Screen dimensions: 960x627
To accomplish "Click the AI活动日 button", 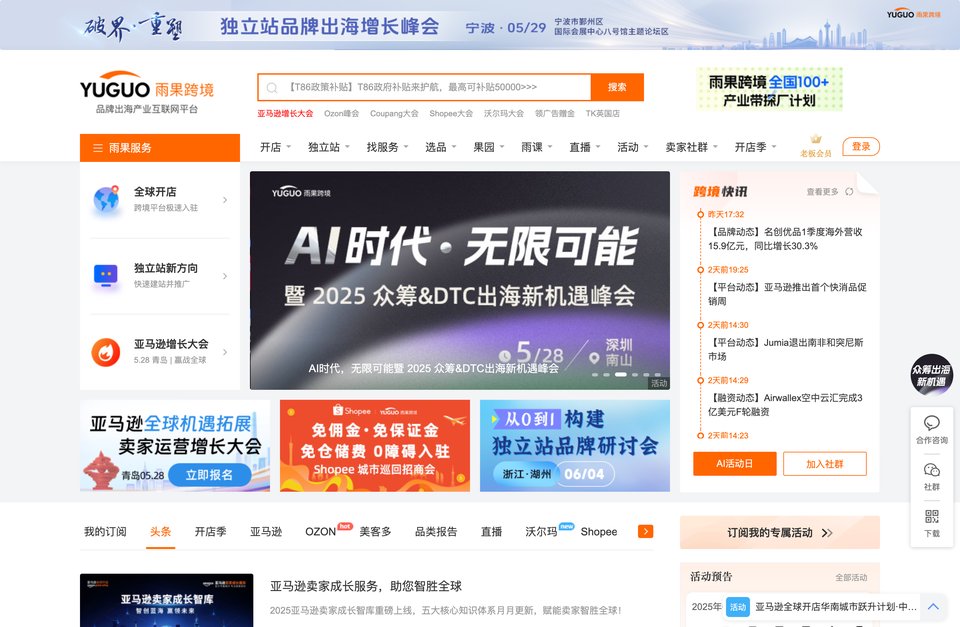I will coord(735,464).
